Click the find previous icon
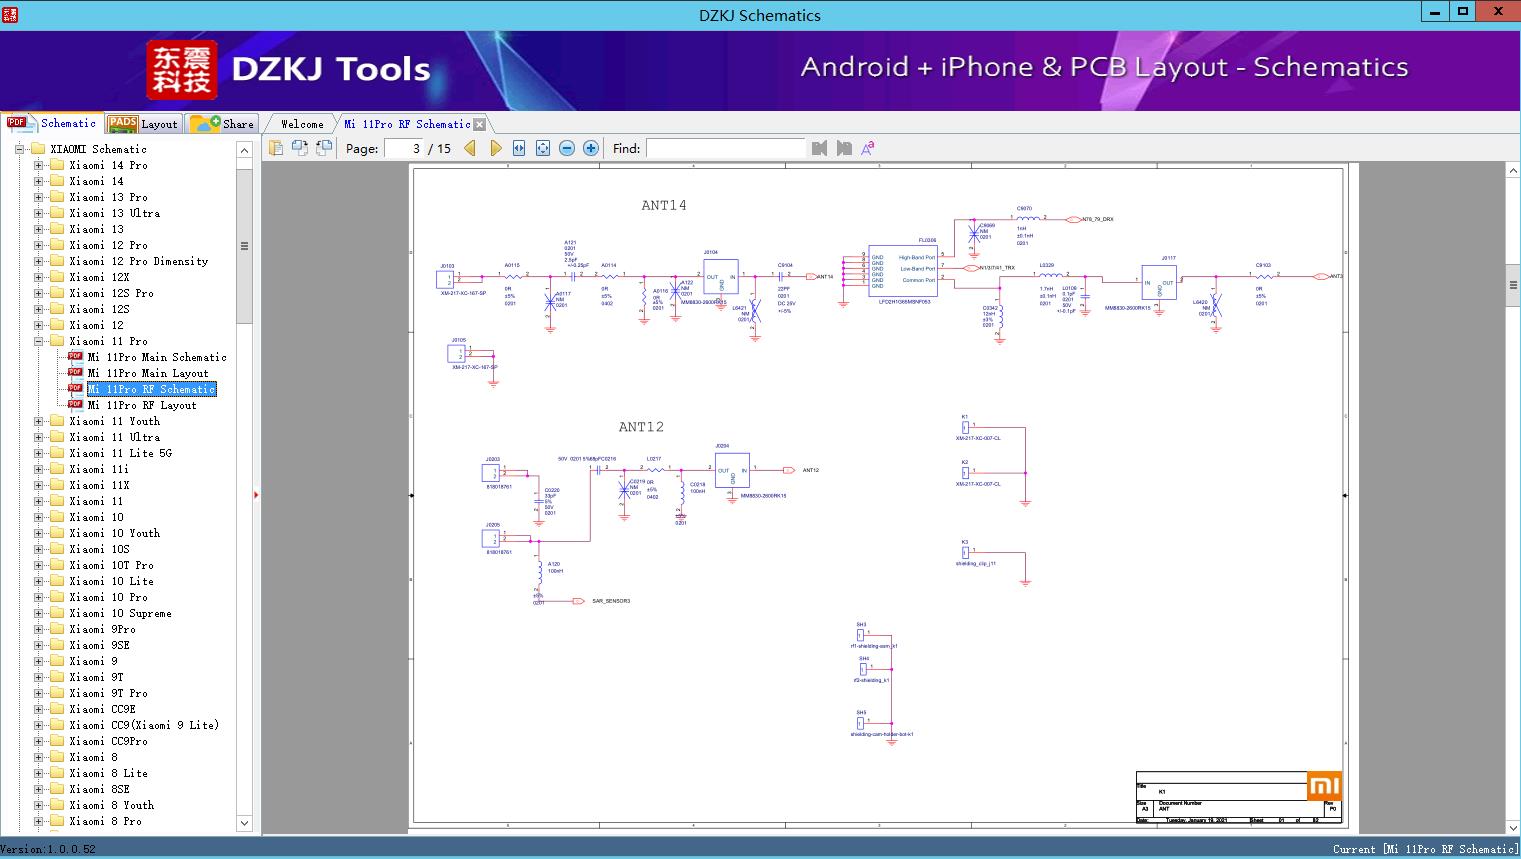The width and height of the screenshot is (1521, 859). tap(820, 148)
